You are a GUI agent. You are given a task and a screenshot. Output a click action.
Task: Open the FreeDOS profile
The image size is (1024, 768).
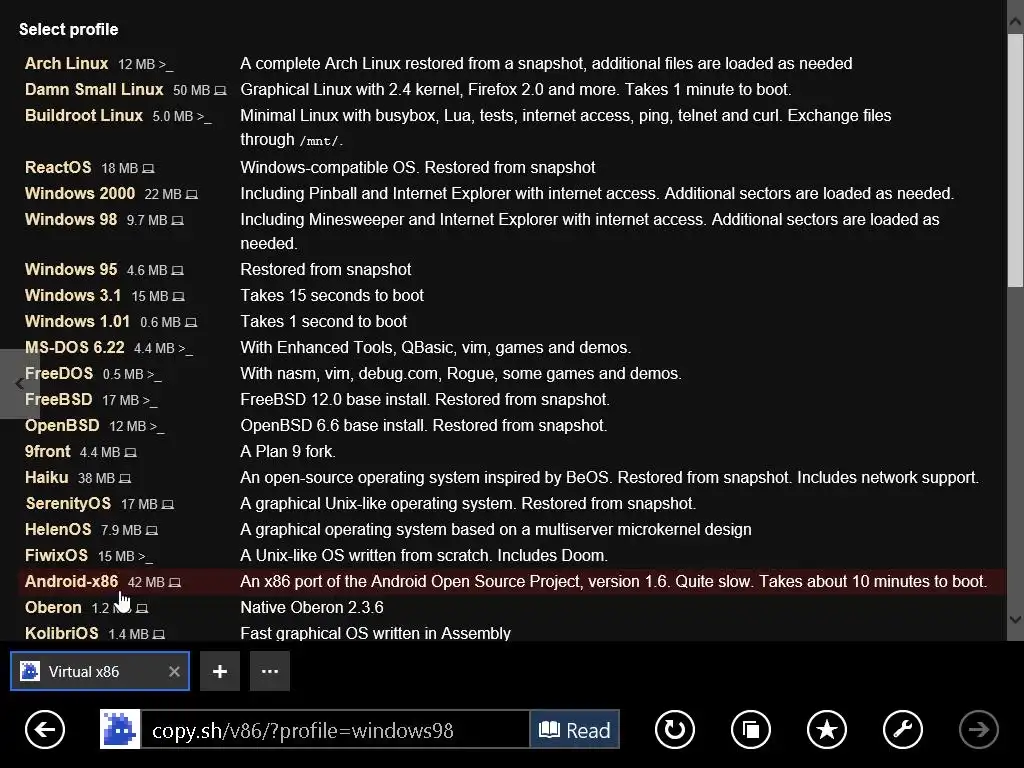pyautogui.click(x=59, y=374)
